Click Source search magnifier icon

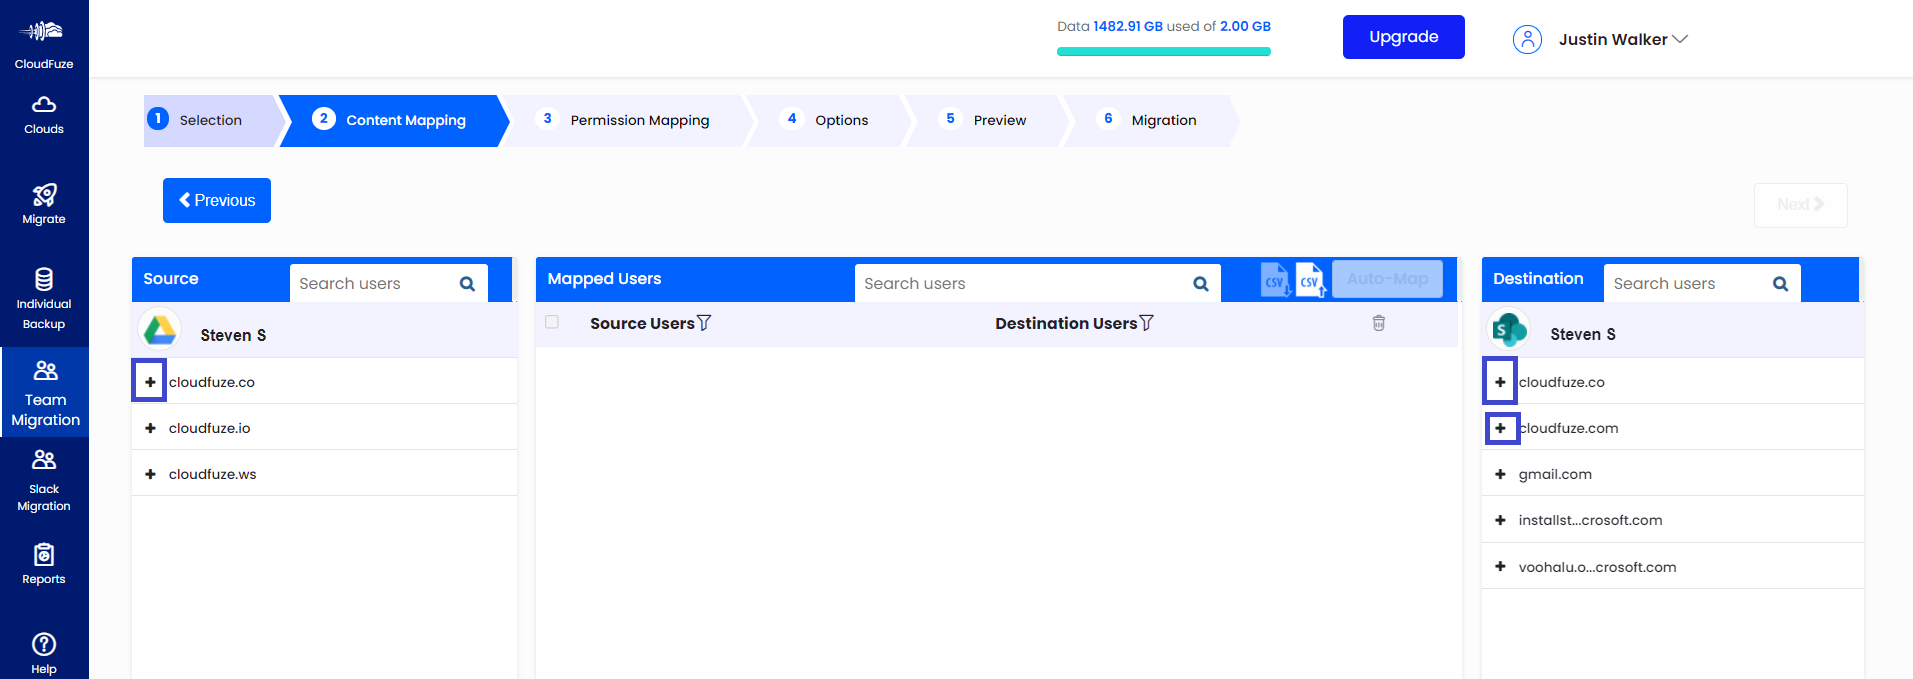(x=467, y=284)
